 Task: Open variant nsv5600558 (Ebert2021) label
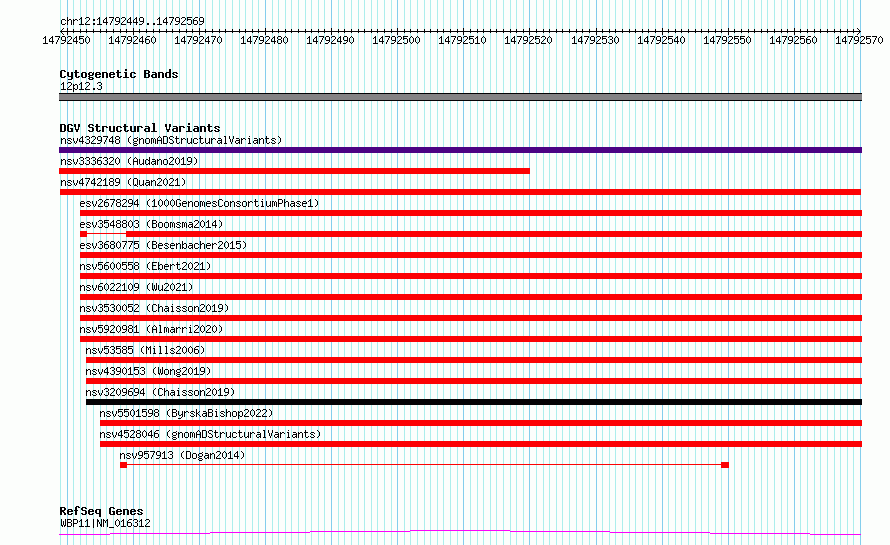point(145,266)
